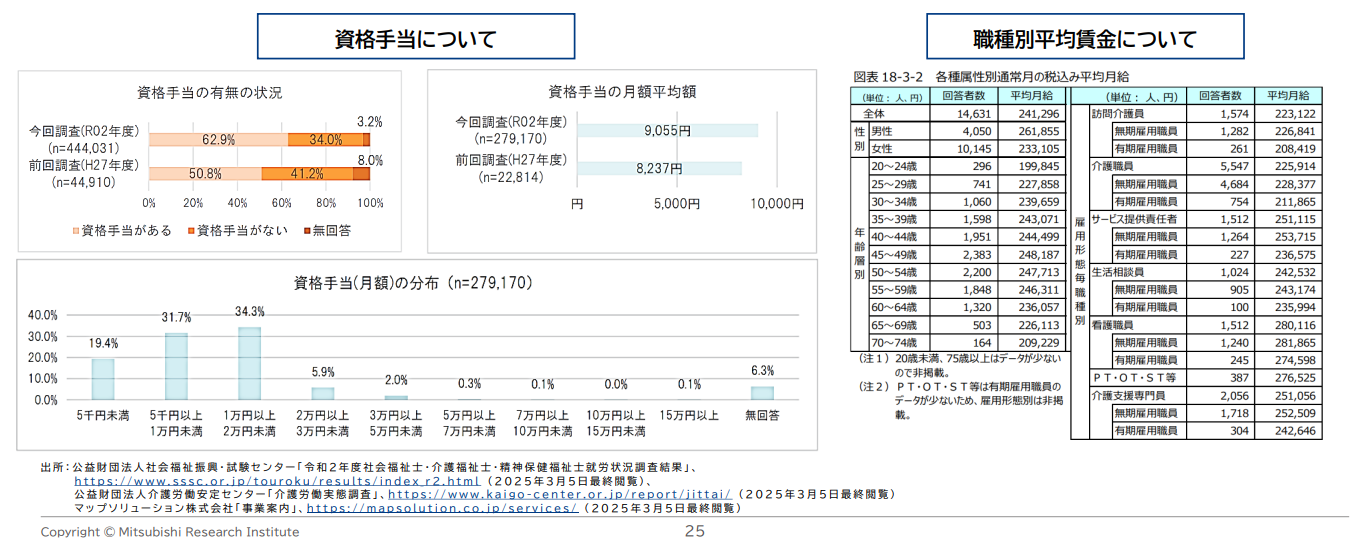1359x544 pixels.
Task: Click the 資格手当について title box
Action: 415,40
